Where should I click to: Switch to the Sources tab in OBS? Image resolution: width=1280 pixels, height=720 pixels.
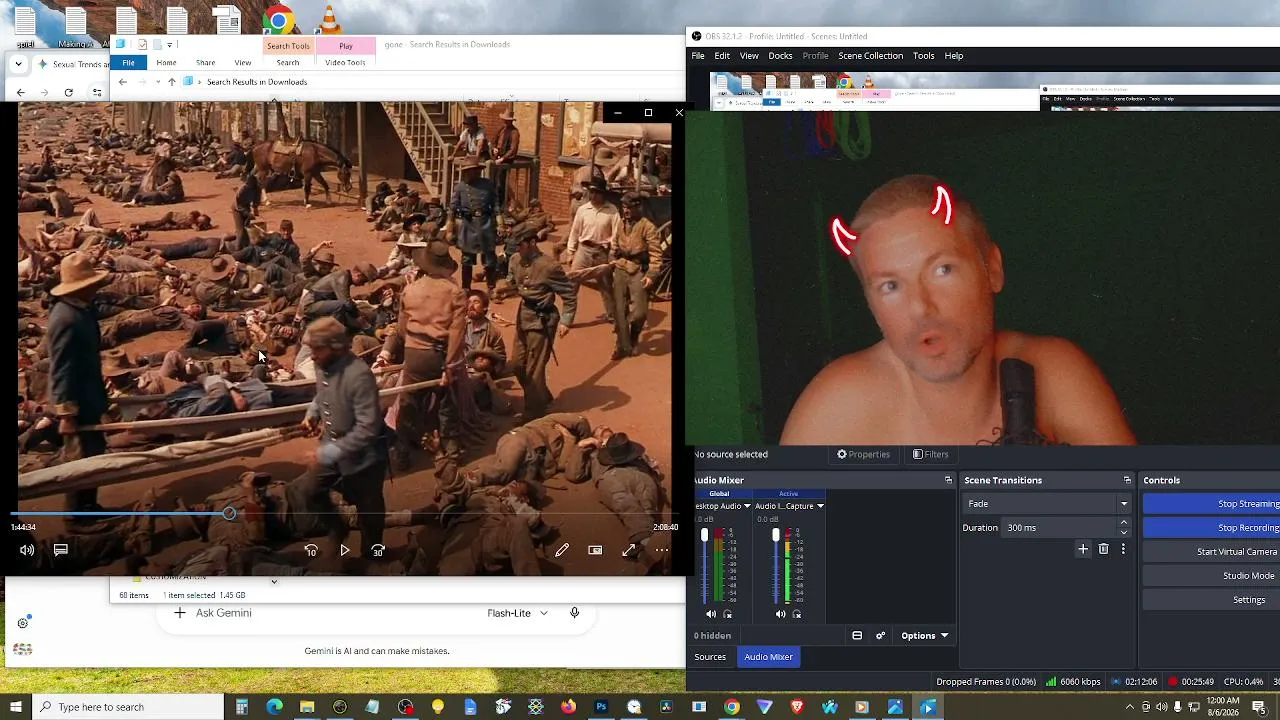(710, 657)
